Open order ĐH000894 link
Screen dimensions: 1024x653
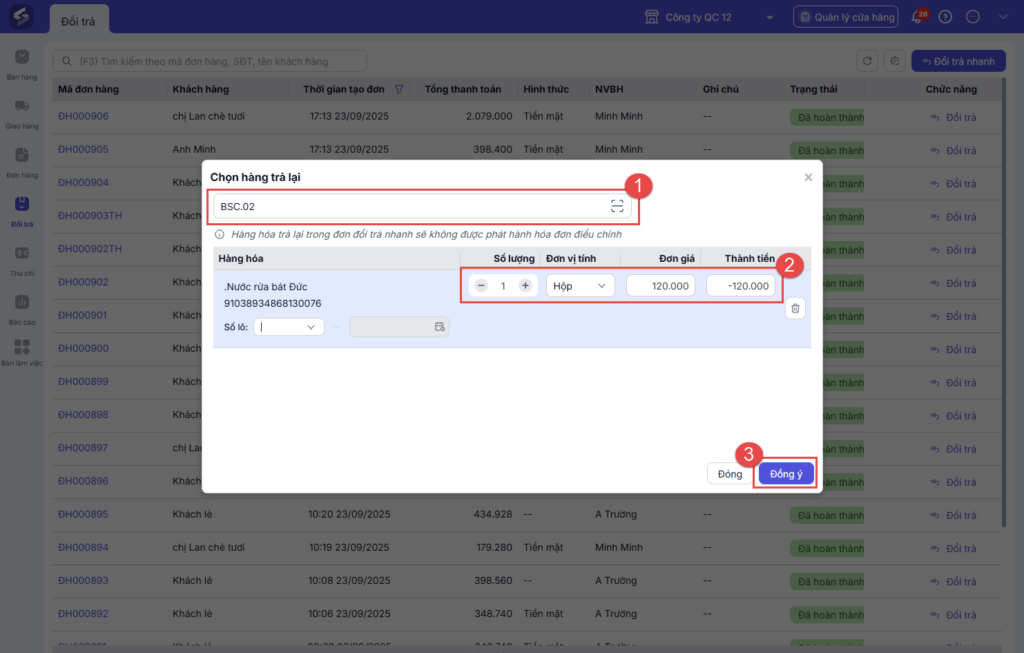[84, 548]
